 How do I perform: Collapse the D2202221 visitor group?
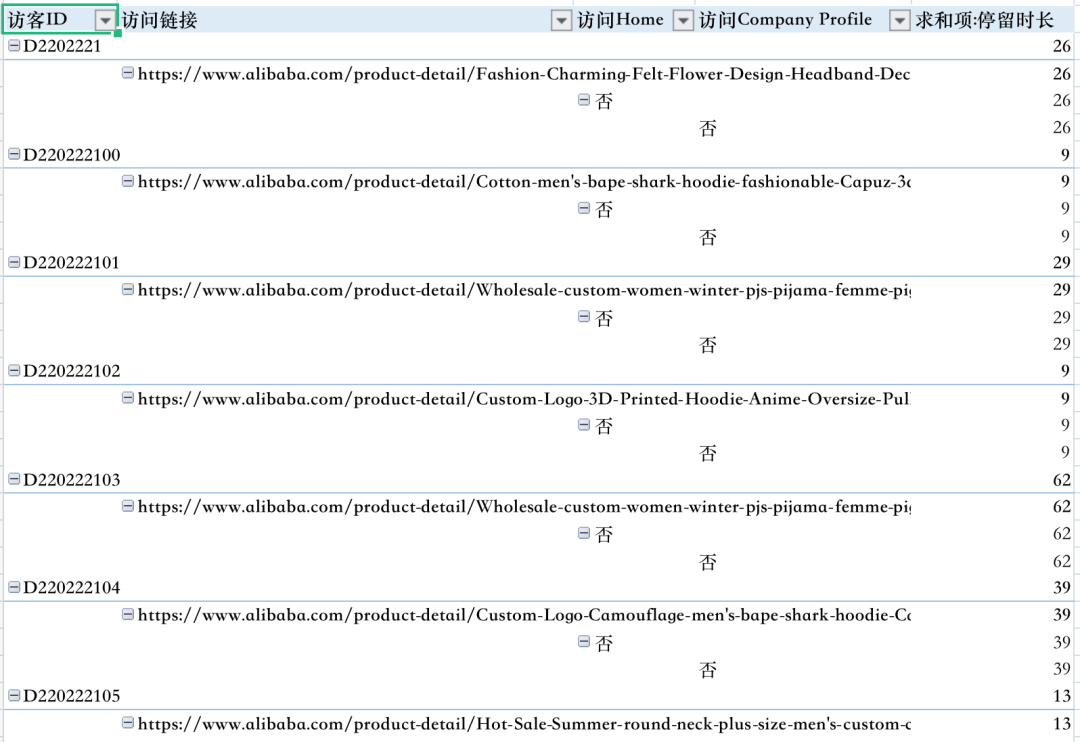click(x=14, y=45)
